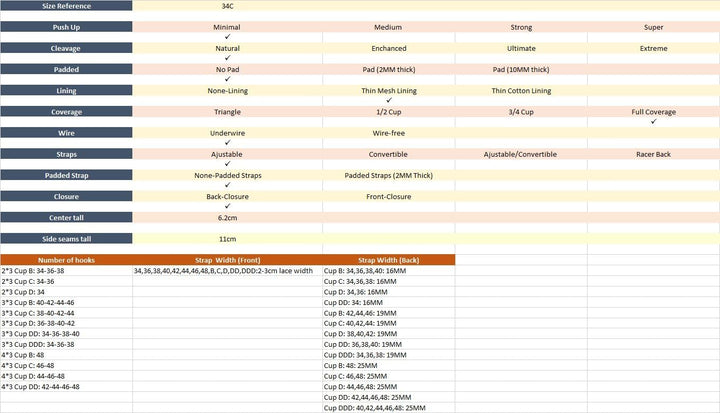Viewport: 720px width, 413px height.
Task: Click the checkmark beneath Underwire
Action: pos(227,142)
